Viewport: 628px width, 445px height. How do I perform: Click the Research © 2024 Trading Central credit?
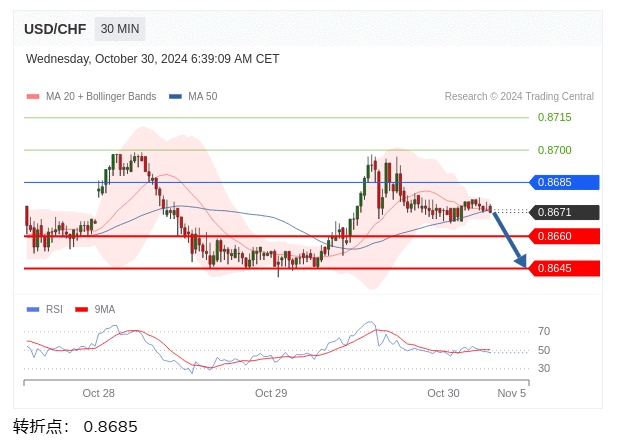[x=519, y=97]
